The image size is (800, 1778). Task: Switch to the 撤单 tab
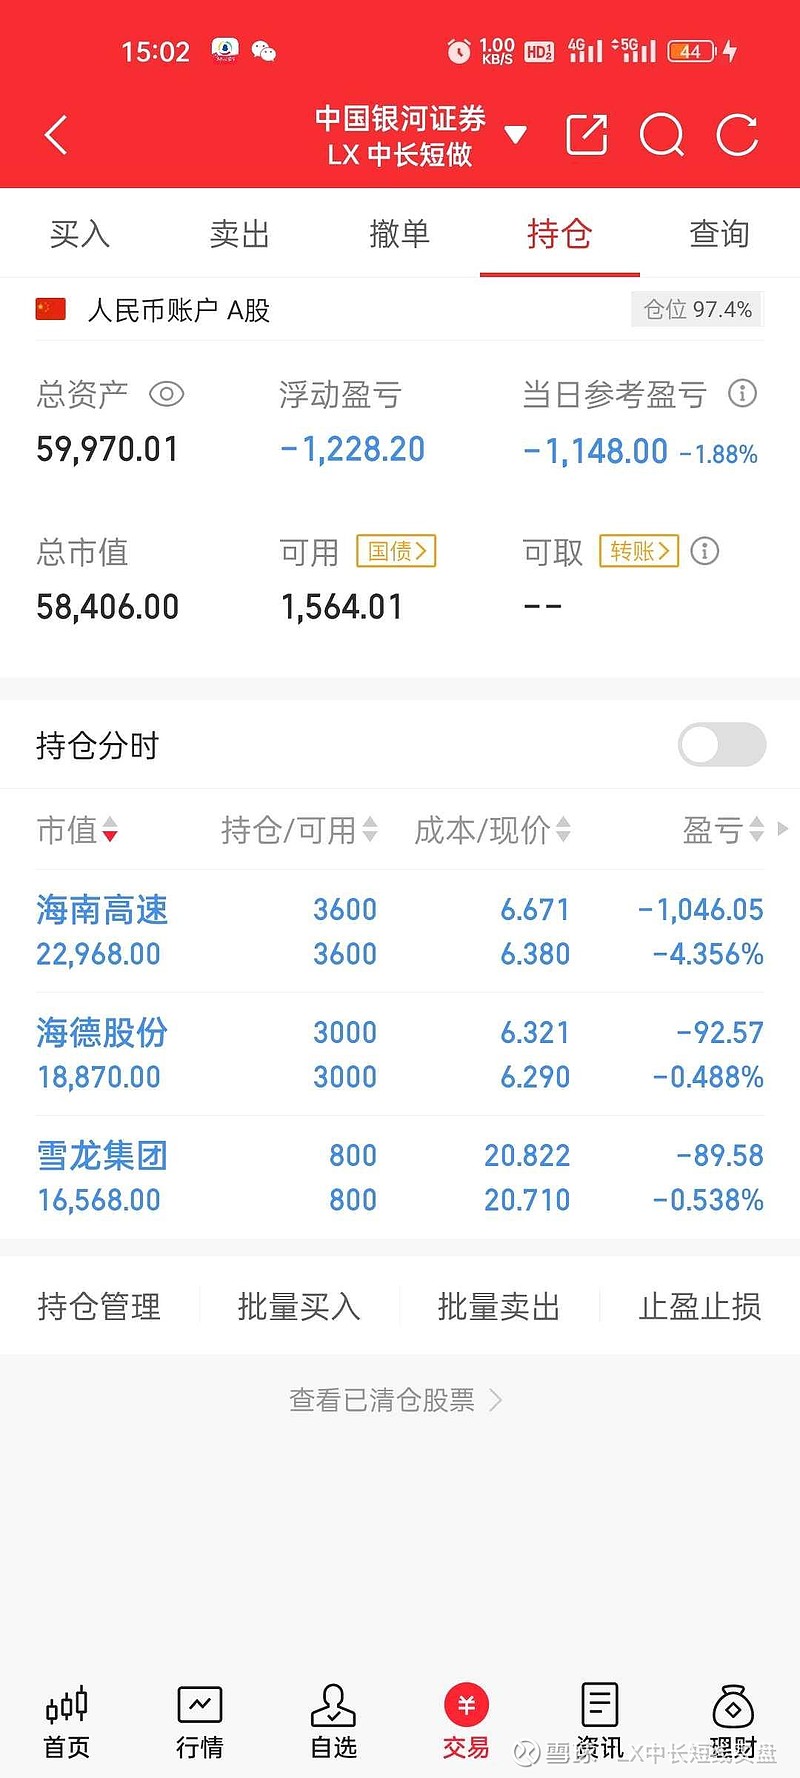399,234
